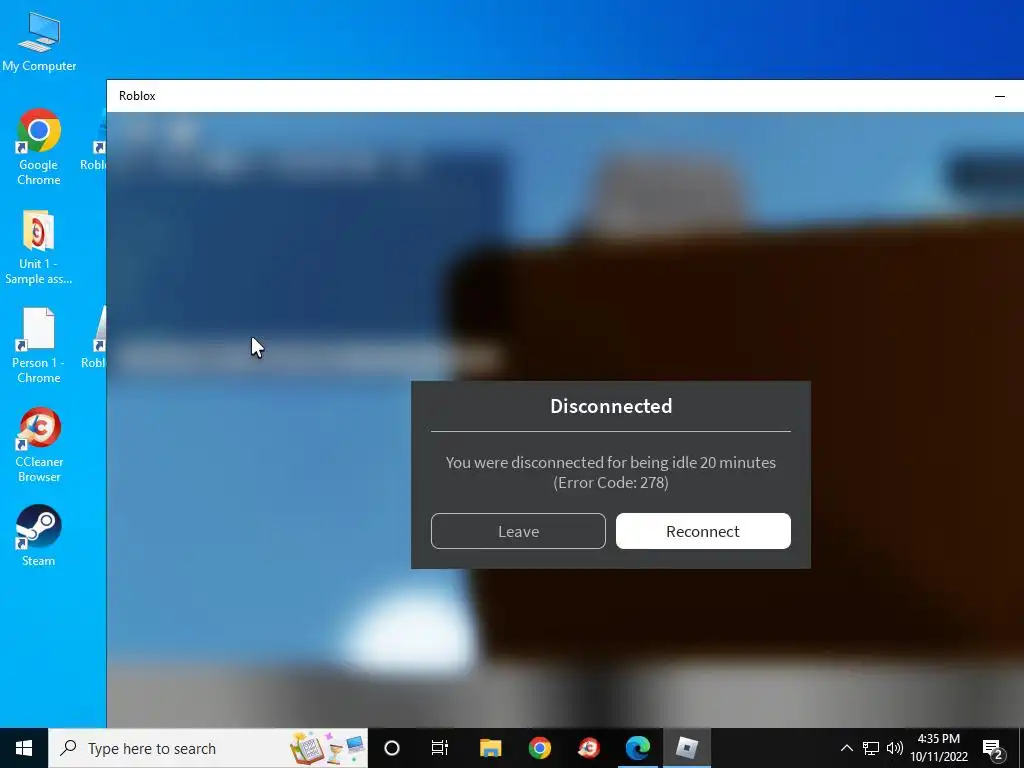Launch Chrome from the taskbar

tap(539, 748)
